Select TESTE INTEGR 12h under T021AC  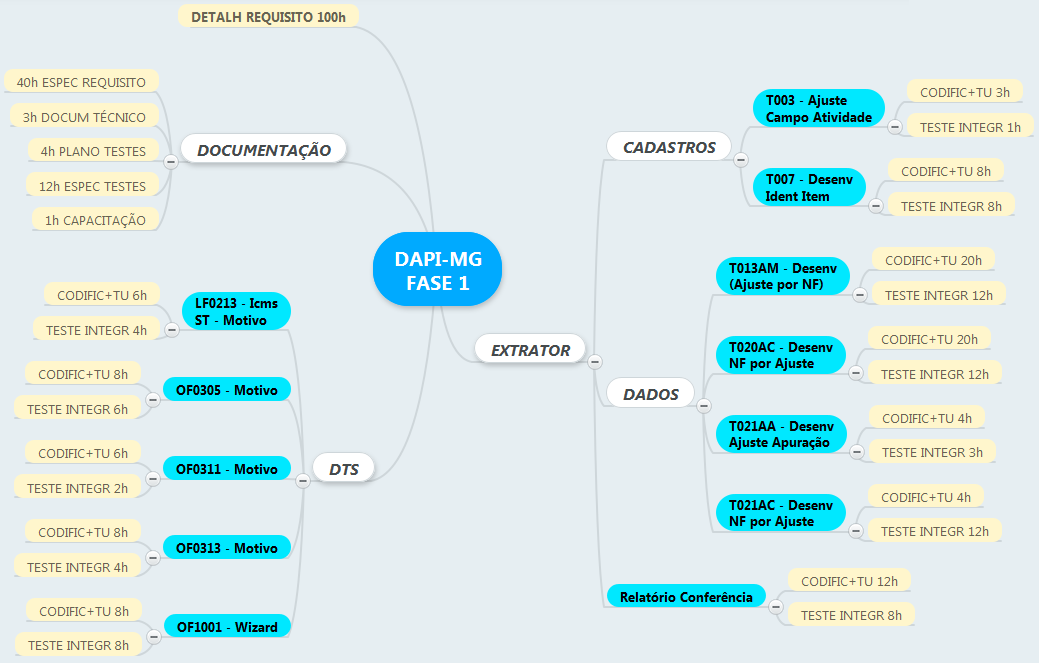(x=934, y=531)
